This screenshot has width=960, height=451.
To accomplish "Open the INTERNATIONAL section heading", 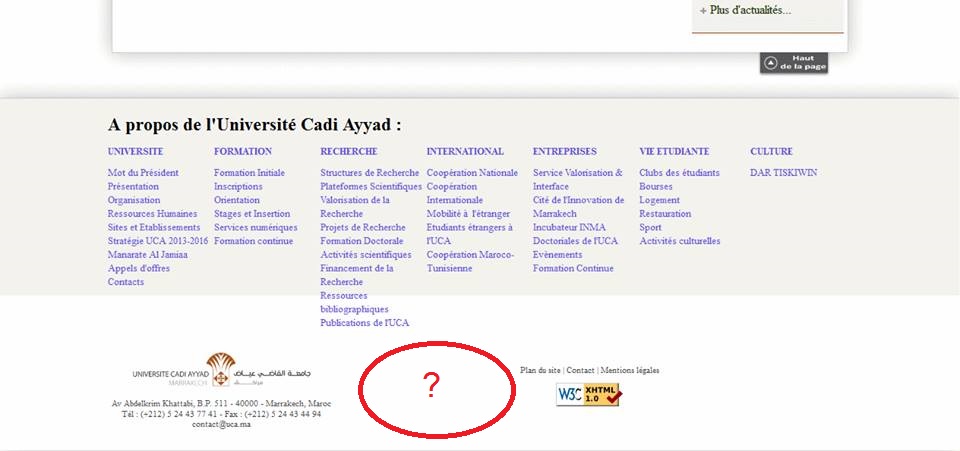I will 465,151.
